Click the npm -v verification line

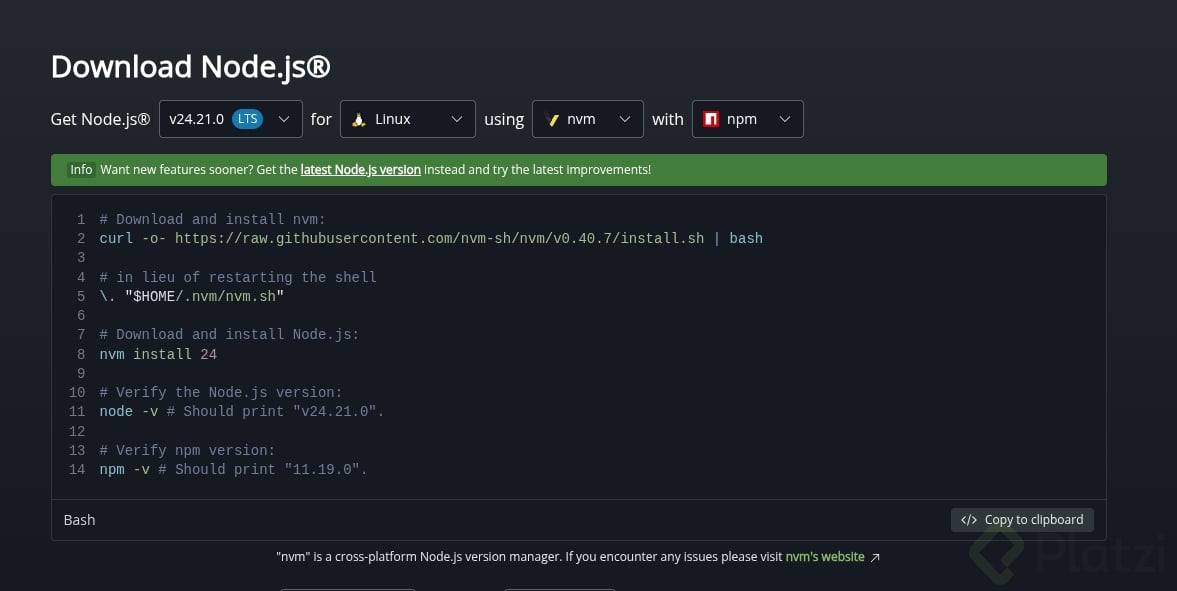pyautogui.click(x=233, y=469)
